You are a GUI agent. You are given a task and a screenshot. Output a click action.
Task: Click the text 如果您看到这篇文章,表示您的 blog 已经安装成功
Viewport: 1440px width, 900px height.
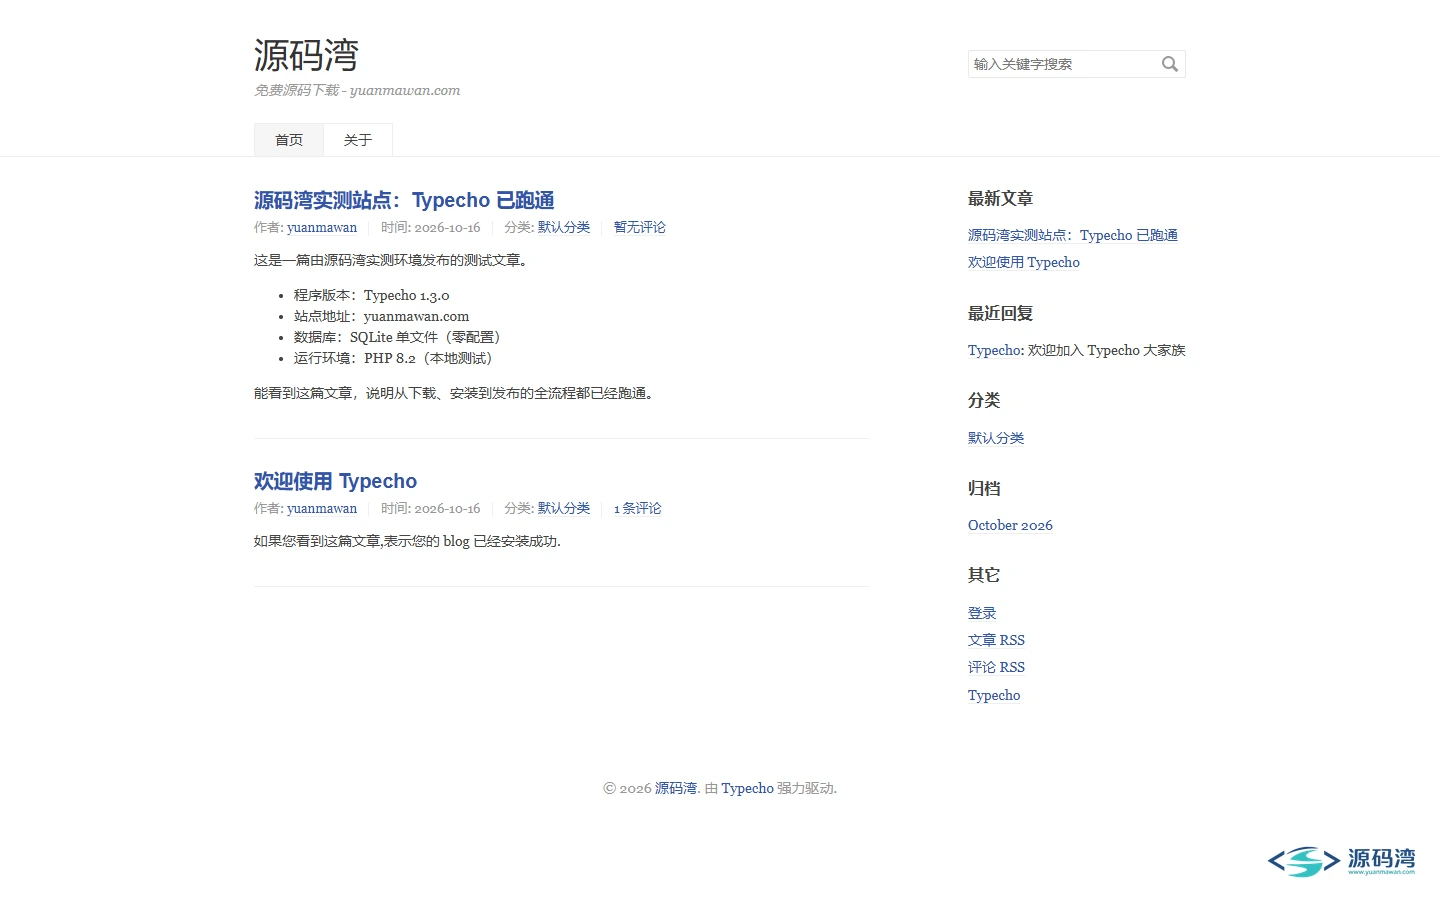(x=407, y=541)
